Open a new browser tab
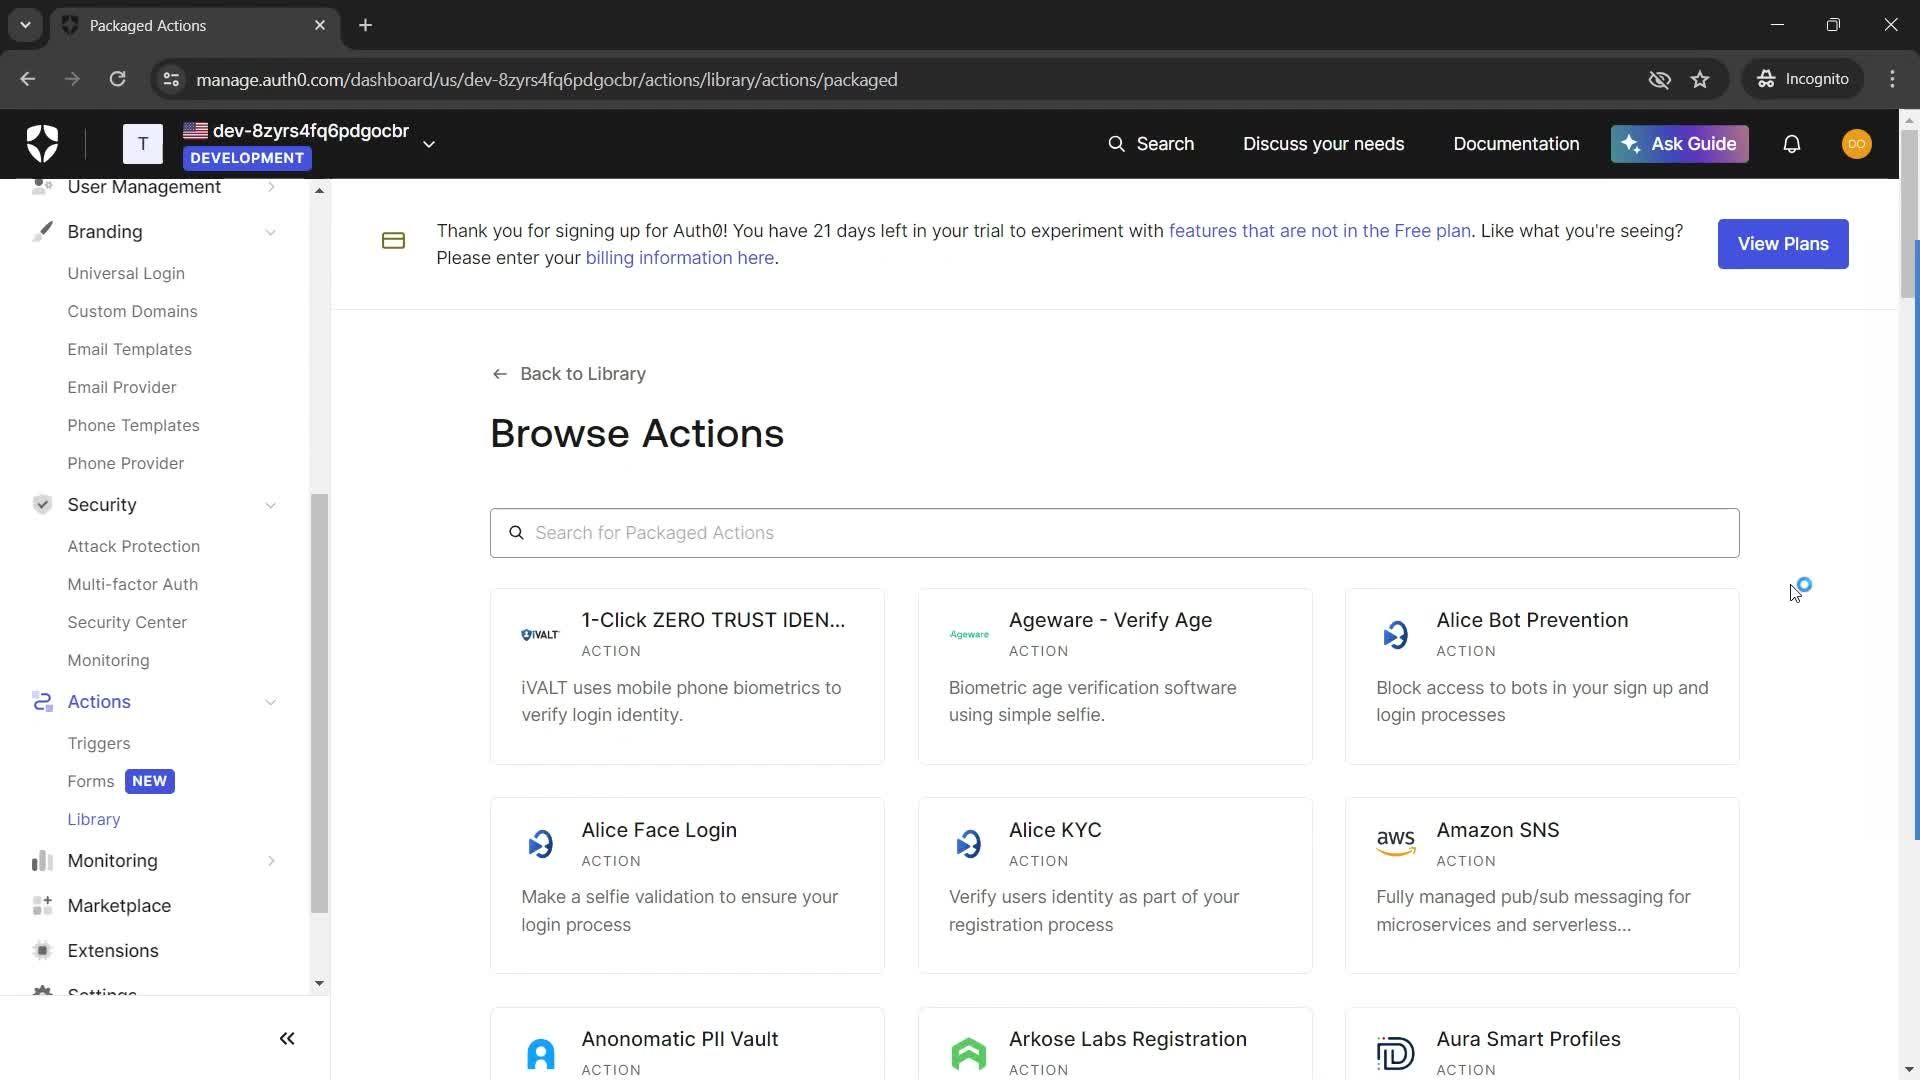 coord(365,25)
